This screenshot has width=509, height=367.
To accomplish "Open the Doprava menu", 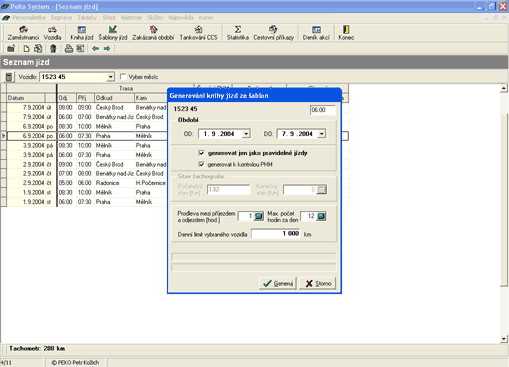I will [x=61, y=18].
